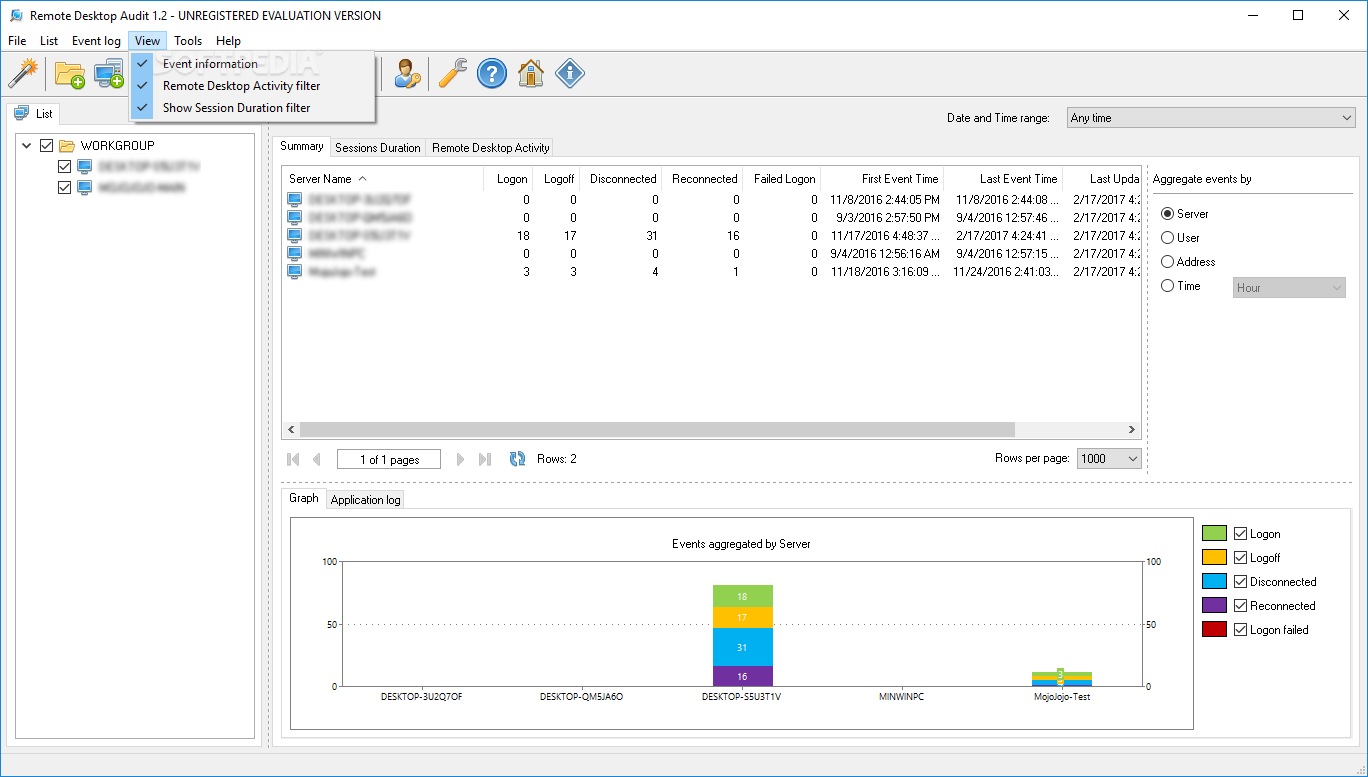Click the blue diamond info icon
The height and width of the screenshot is (777, 1368).
(x=570, y=73)
